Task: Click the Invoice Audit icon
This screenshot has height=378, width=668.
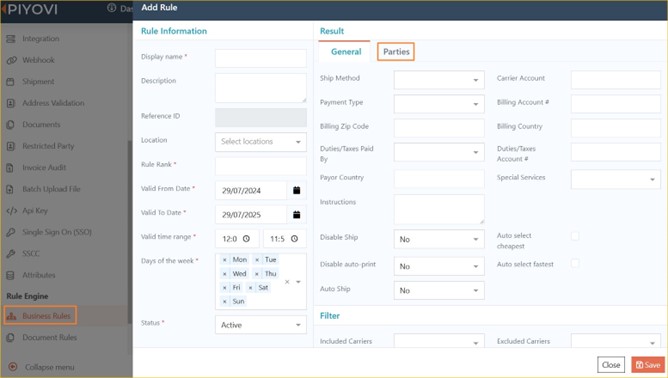Action: tap(10, 168)
